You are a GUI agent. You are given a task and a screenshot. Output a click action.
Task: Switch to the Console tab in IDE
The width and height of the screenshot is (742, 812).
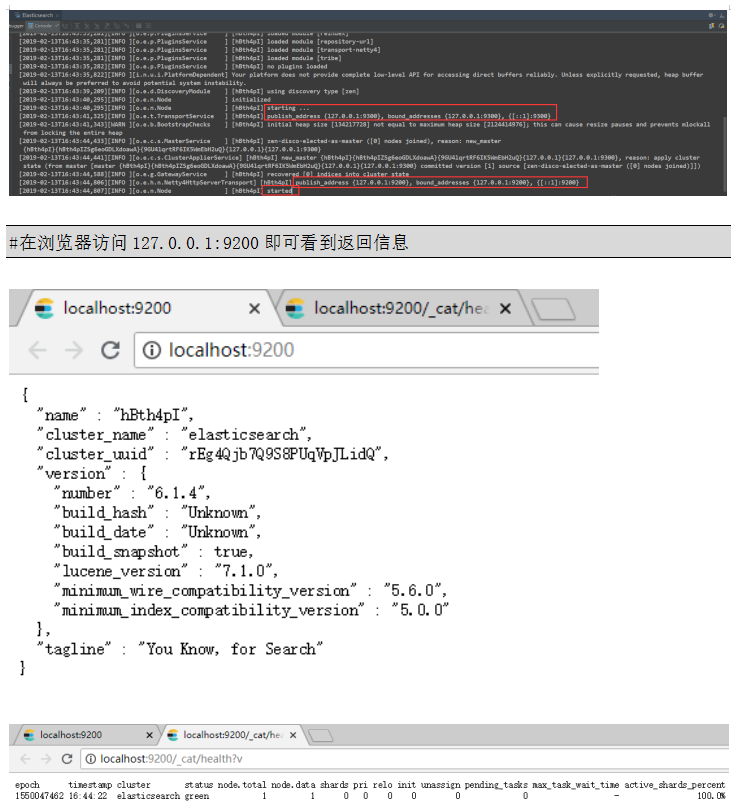(43, 26)
